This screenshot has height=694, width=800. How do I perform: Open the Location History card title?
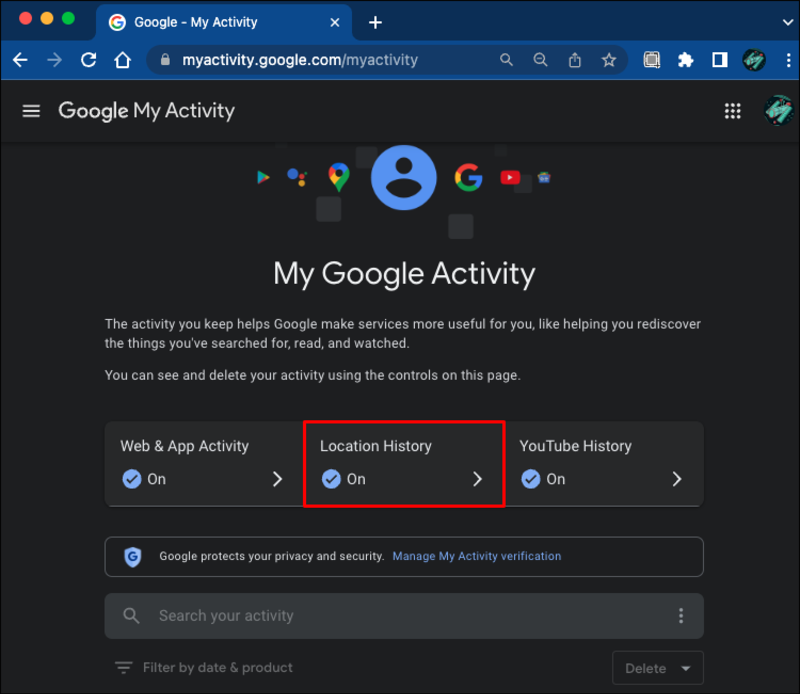coord(376,446)
